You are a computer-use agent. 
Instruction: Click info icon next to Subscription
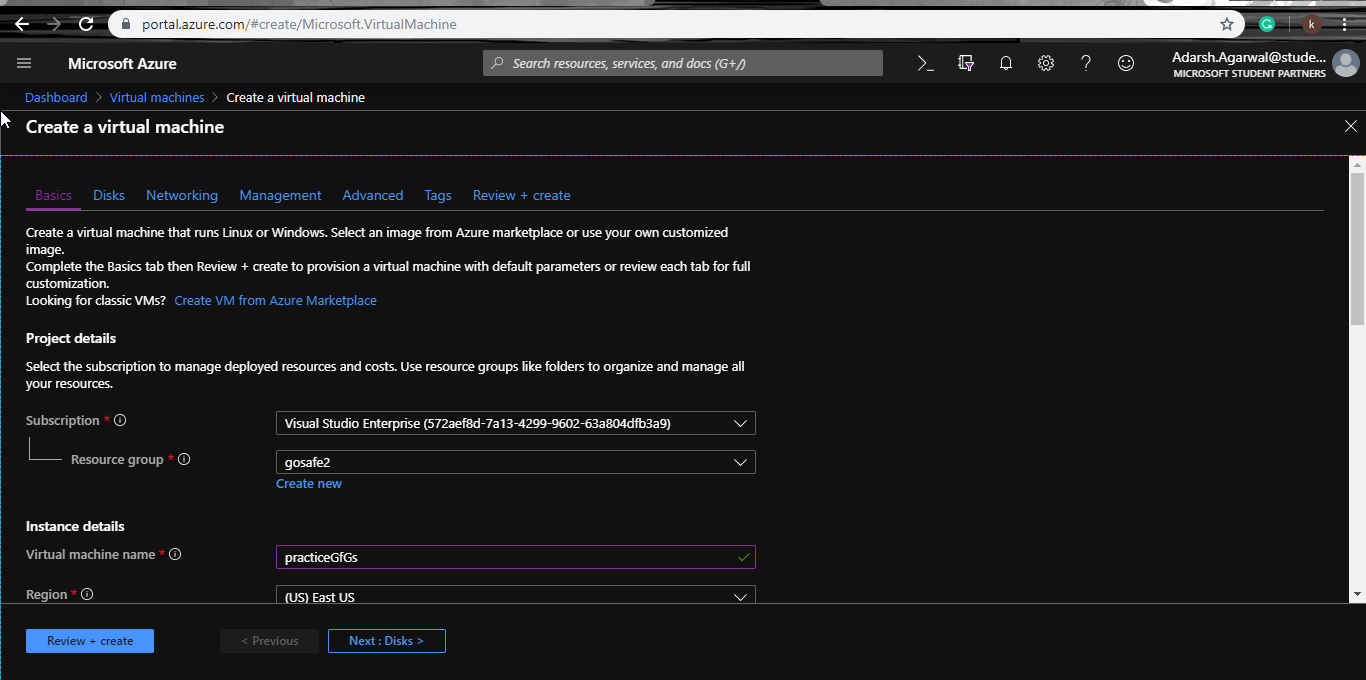tap(120, 421)
